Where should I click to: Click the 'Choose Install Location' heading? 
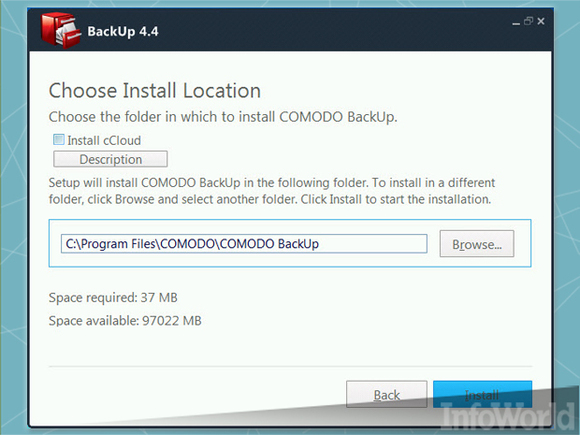[x=155, y=91]
